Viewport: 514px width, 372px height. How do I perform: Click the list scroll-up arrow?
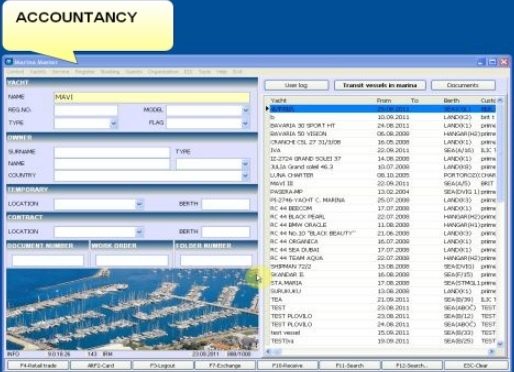500,100
